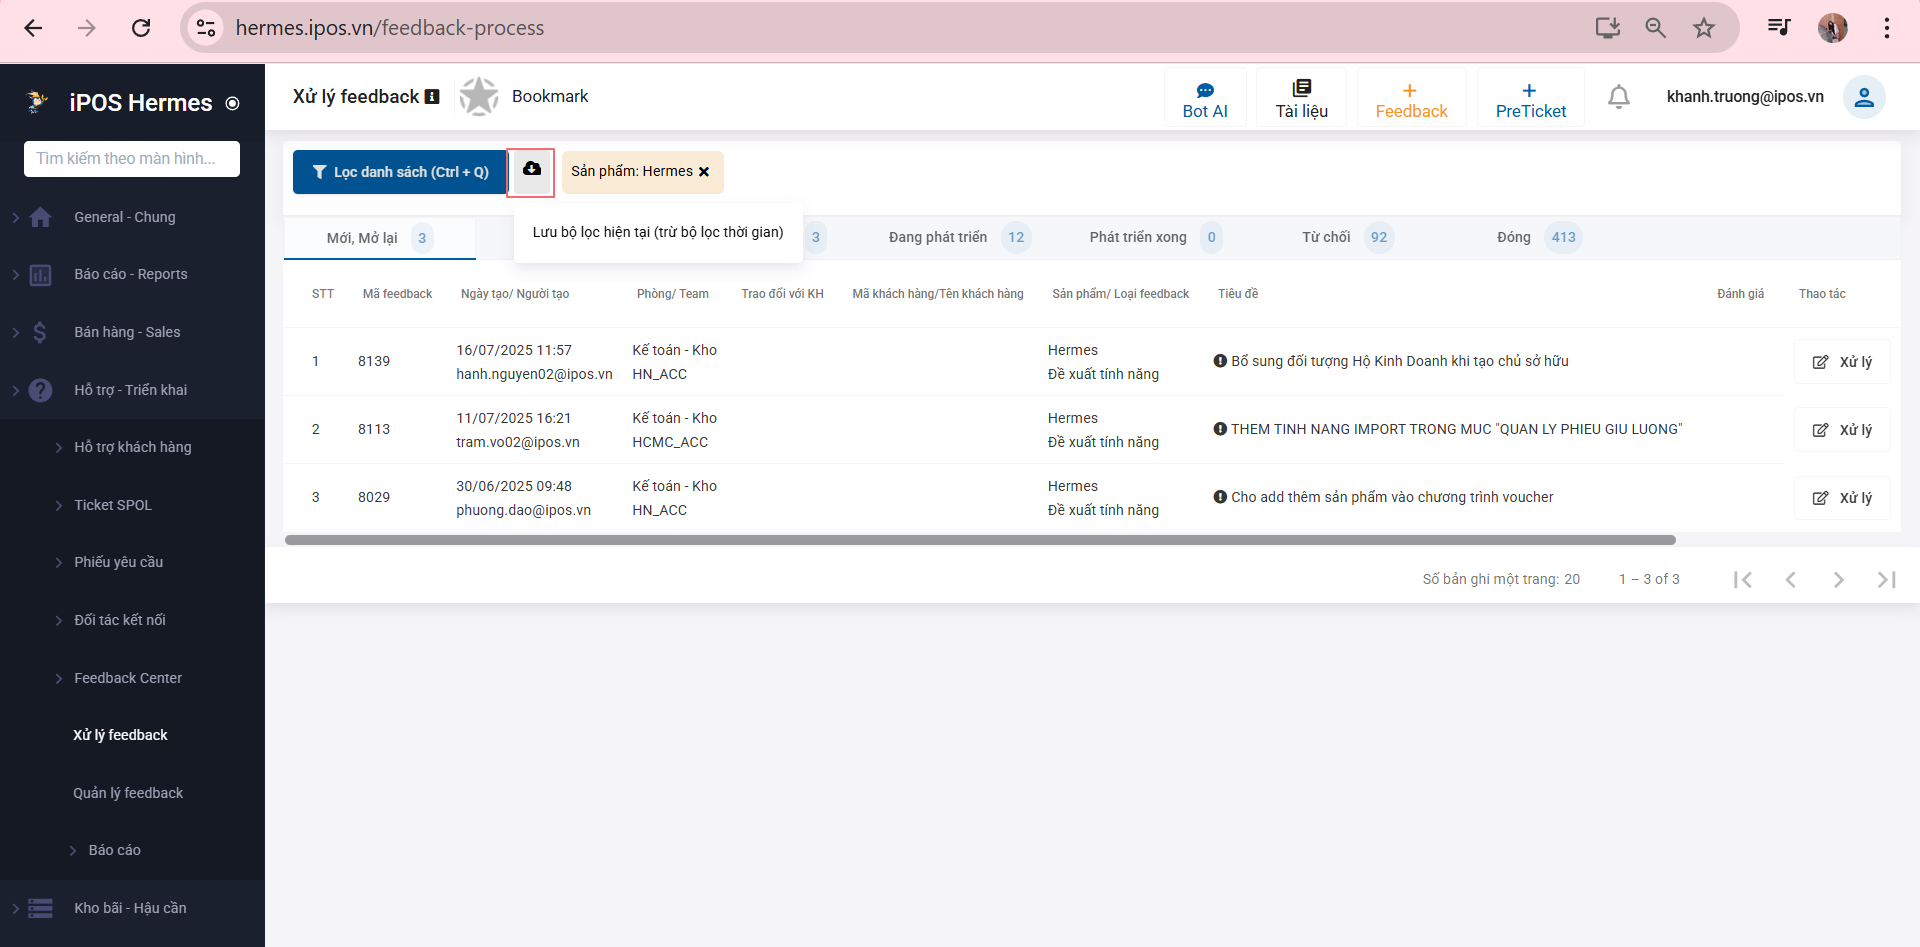This screenshot has height=947, width=1920.
Task: Click Xử lý for feedback 8029
Action: click(1842, 498)
